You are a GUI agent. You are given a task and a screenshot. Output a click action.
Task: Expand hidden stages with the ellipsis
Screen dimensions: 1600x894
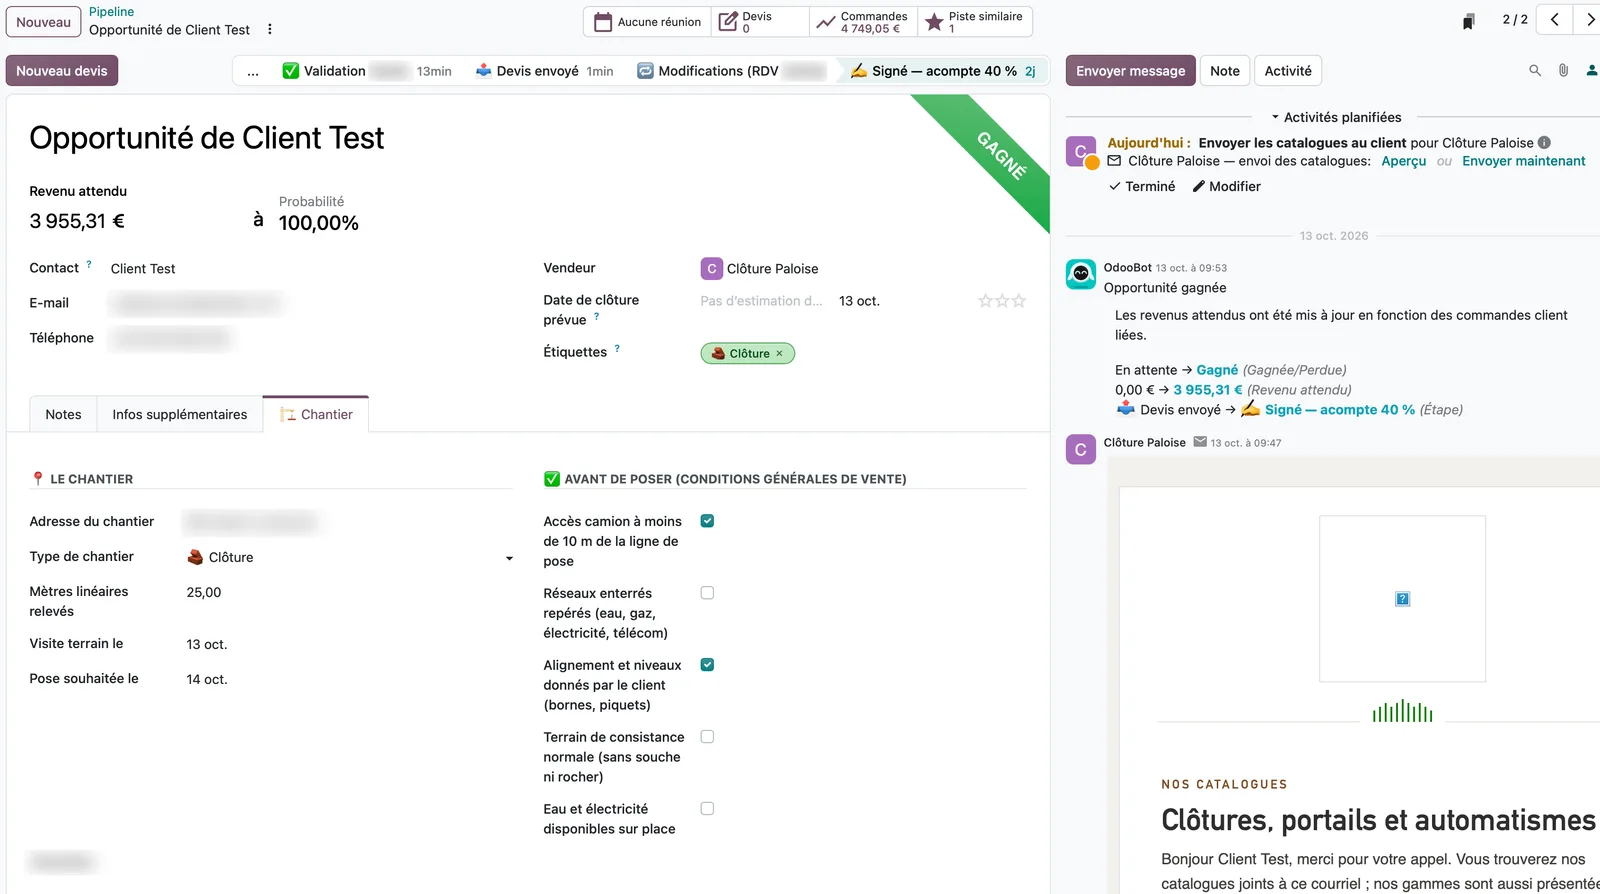253,71
